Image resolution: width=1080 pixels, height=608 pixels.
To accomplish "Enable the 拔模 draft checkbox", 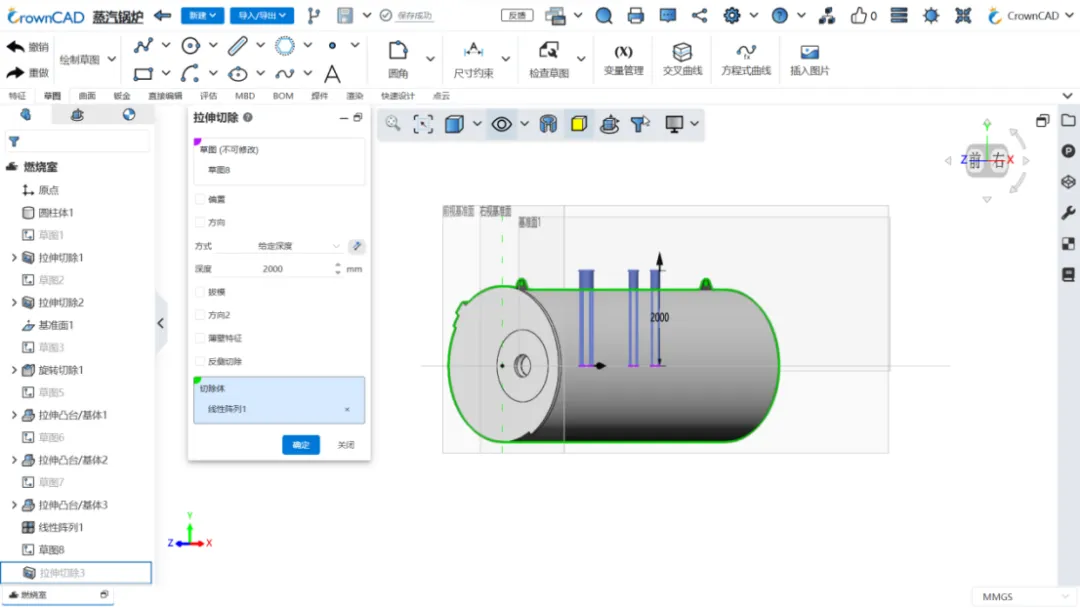I will click(200, 292).
